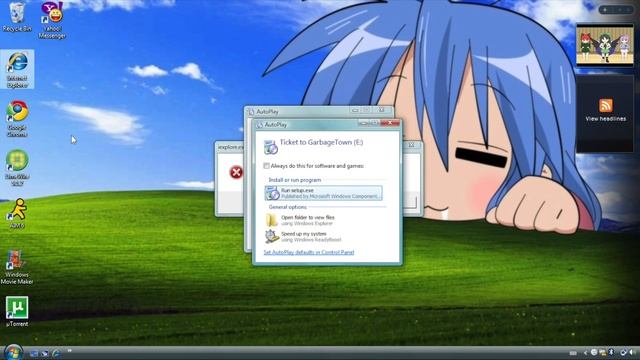Close the front AutoPlay dialog

pos(390,123)
